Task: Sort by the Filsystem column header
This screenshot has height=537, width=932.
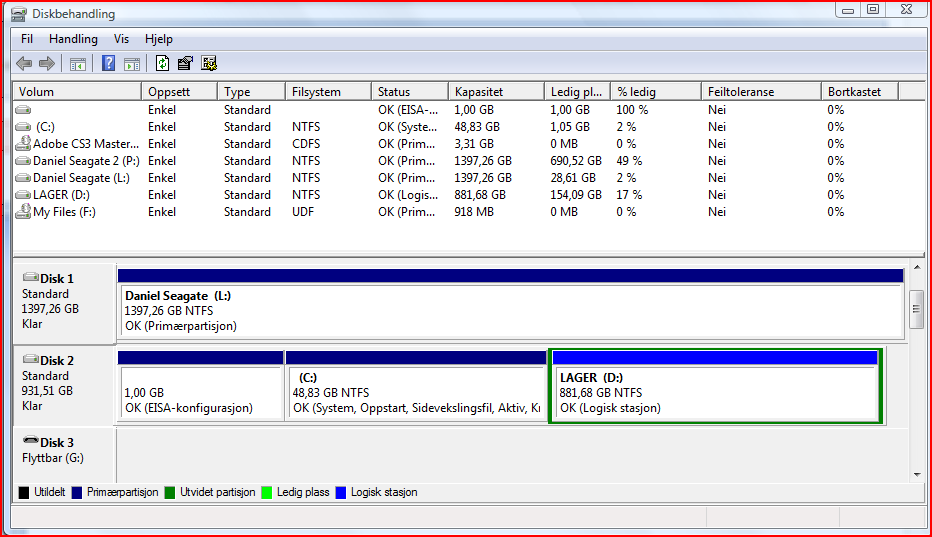Action: [328, 92]
